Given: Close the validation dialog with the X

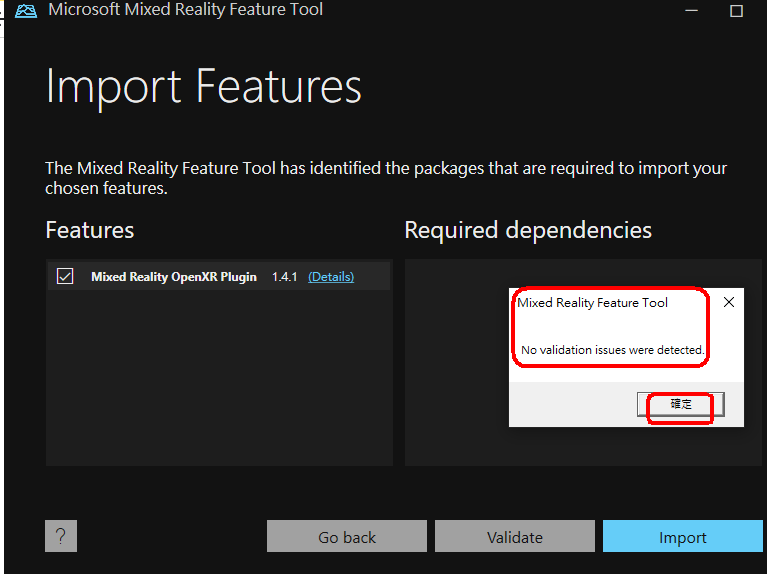Looking at the screenshot, I should pyautogui.click(x=729, y=302).
